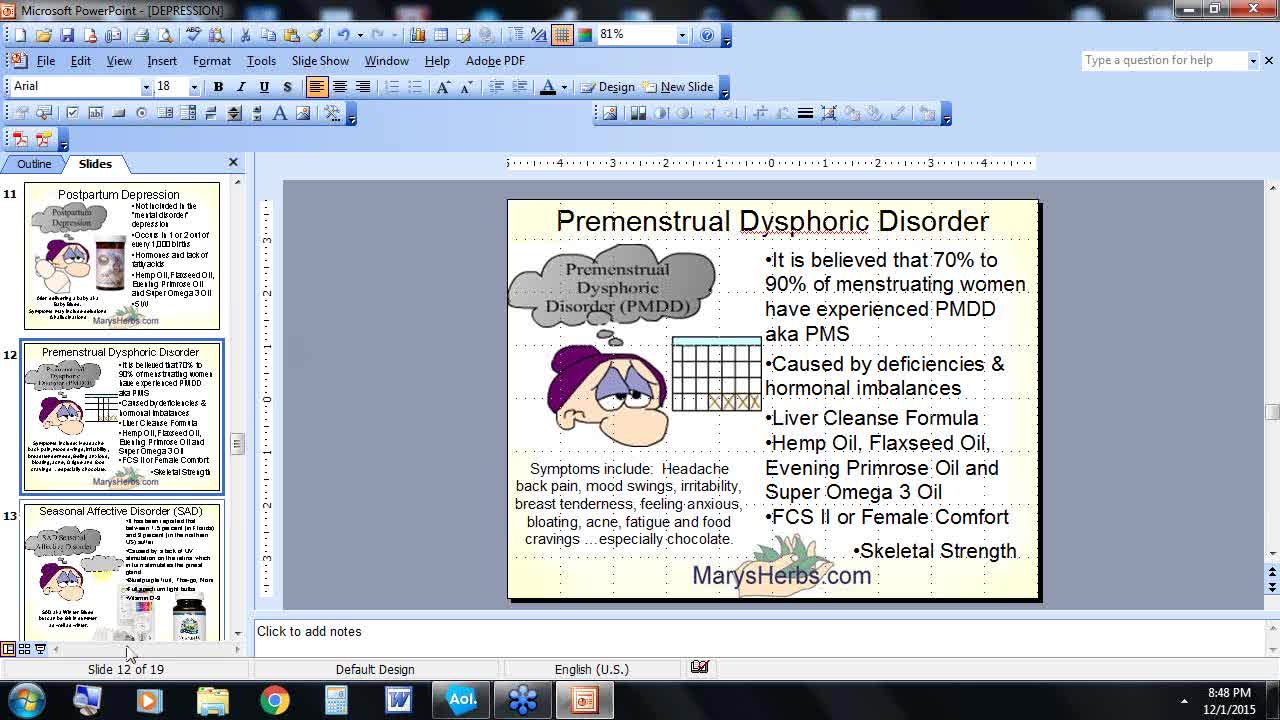The height and width of the screenshot is (720, 1280).
Task: Click the spelling status book icon in status bar
Action: (x=700, y=667)
